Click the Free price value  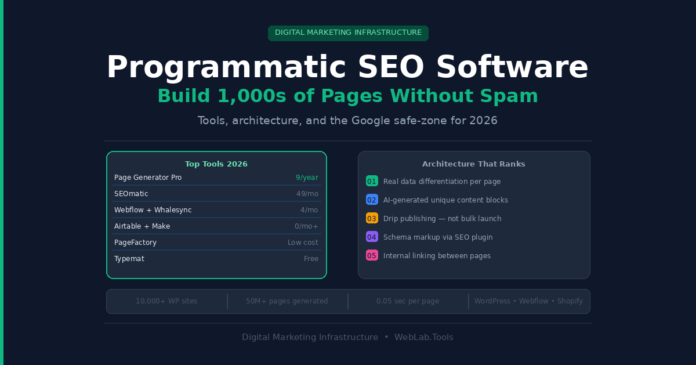[311, 259]
